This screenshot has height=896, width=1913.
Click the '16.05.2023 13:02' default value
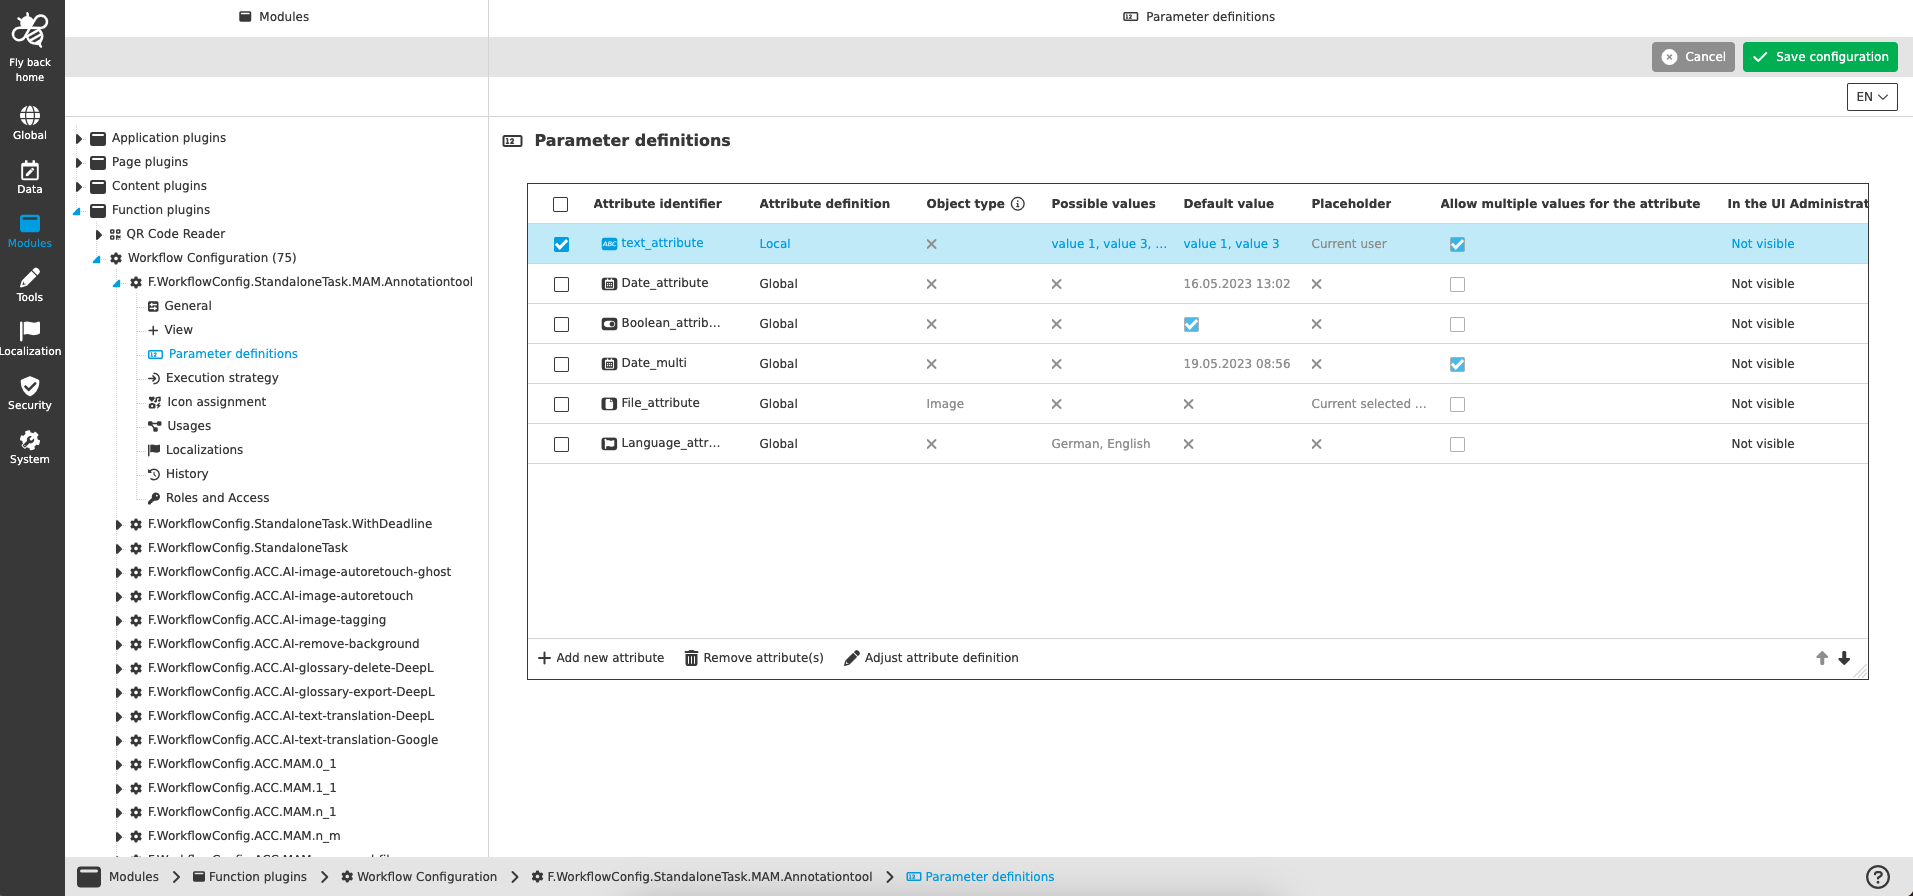pos(1236,284)
